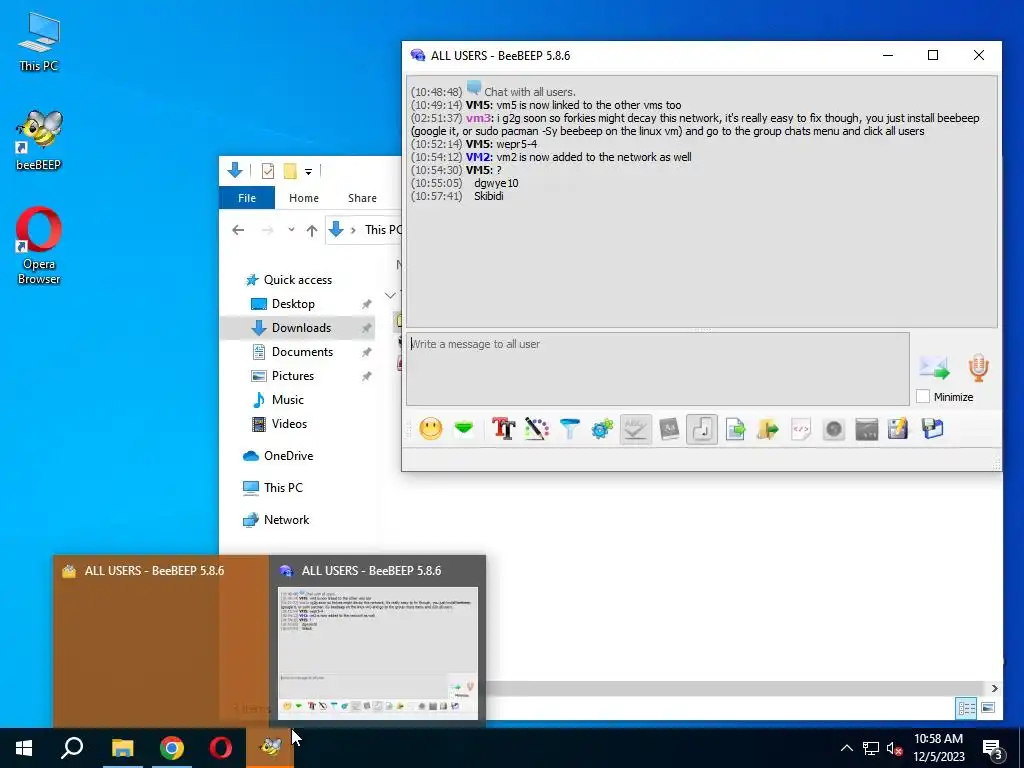
Task: Open the File tab in File Explorer
Action: pos(247,198)
